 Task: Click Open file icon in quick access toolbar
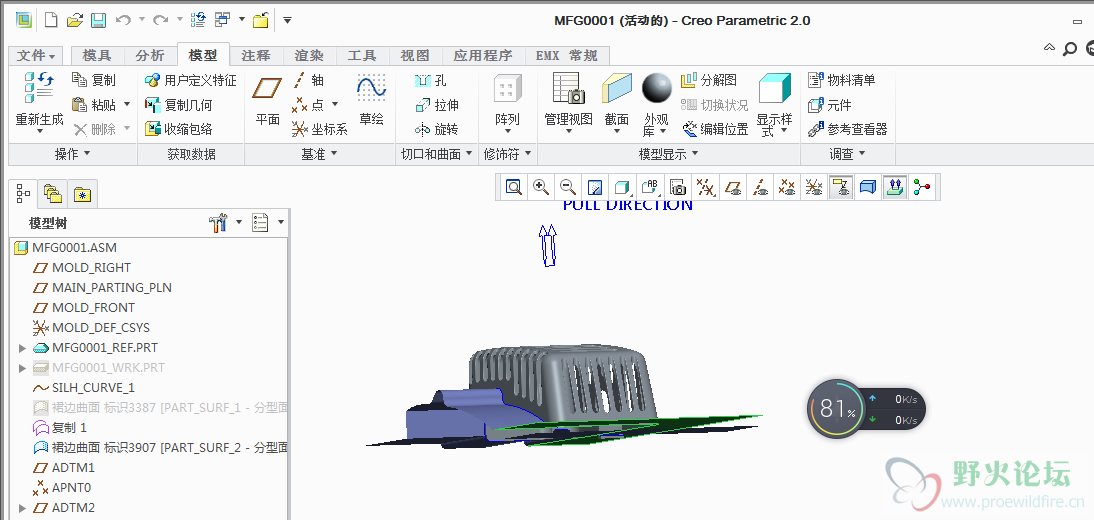tap(75, 20)
